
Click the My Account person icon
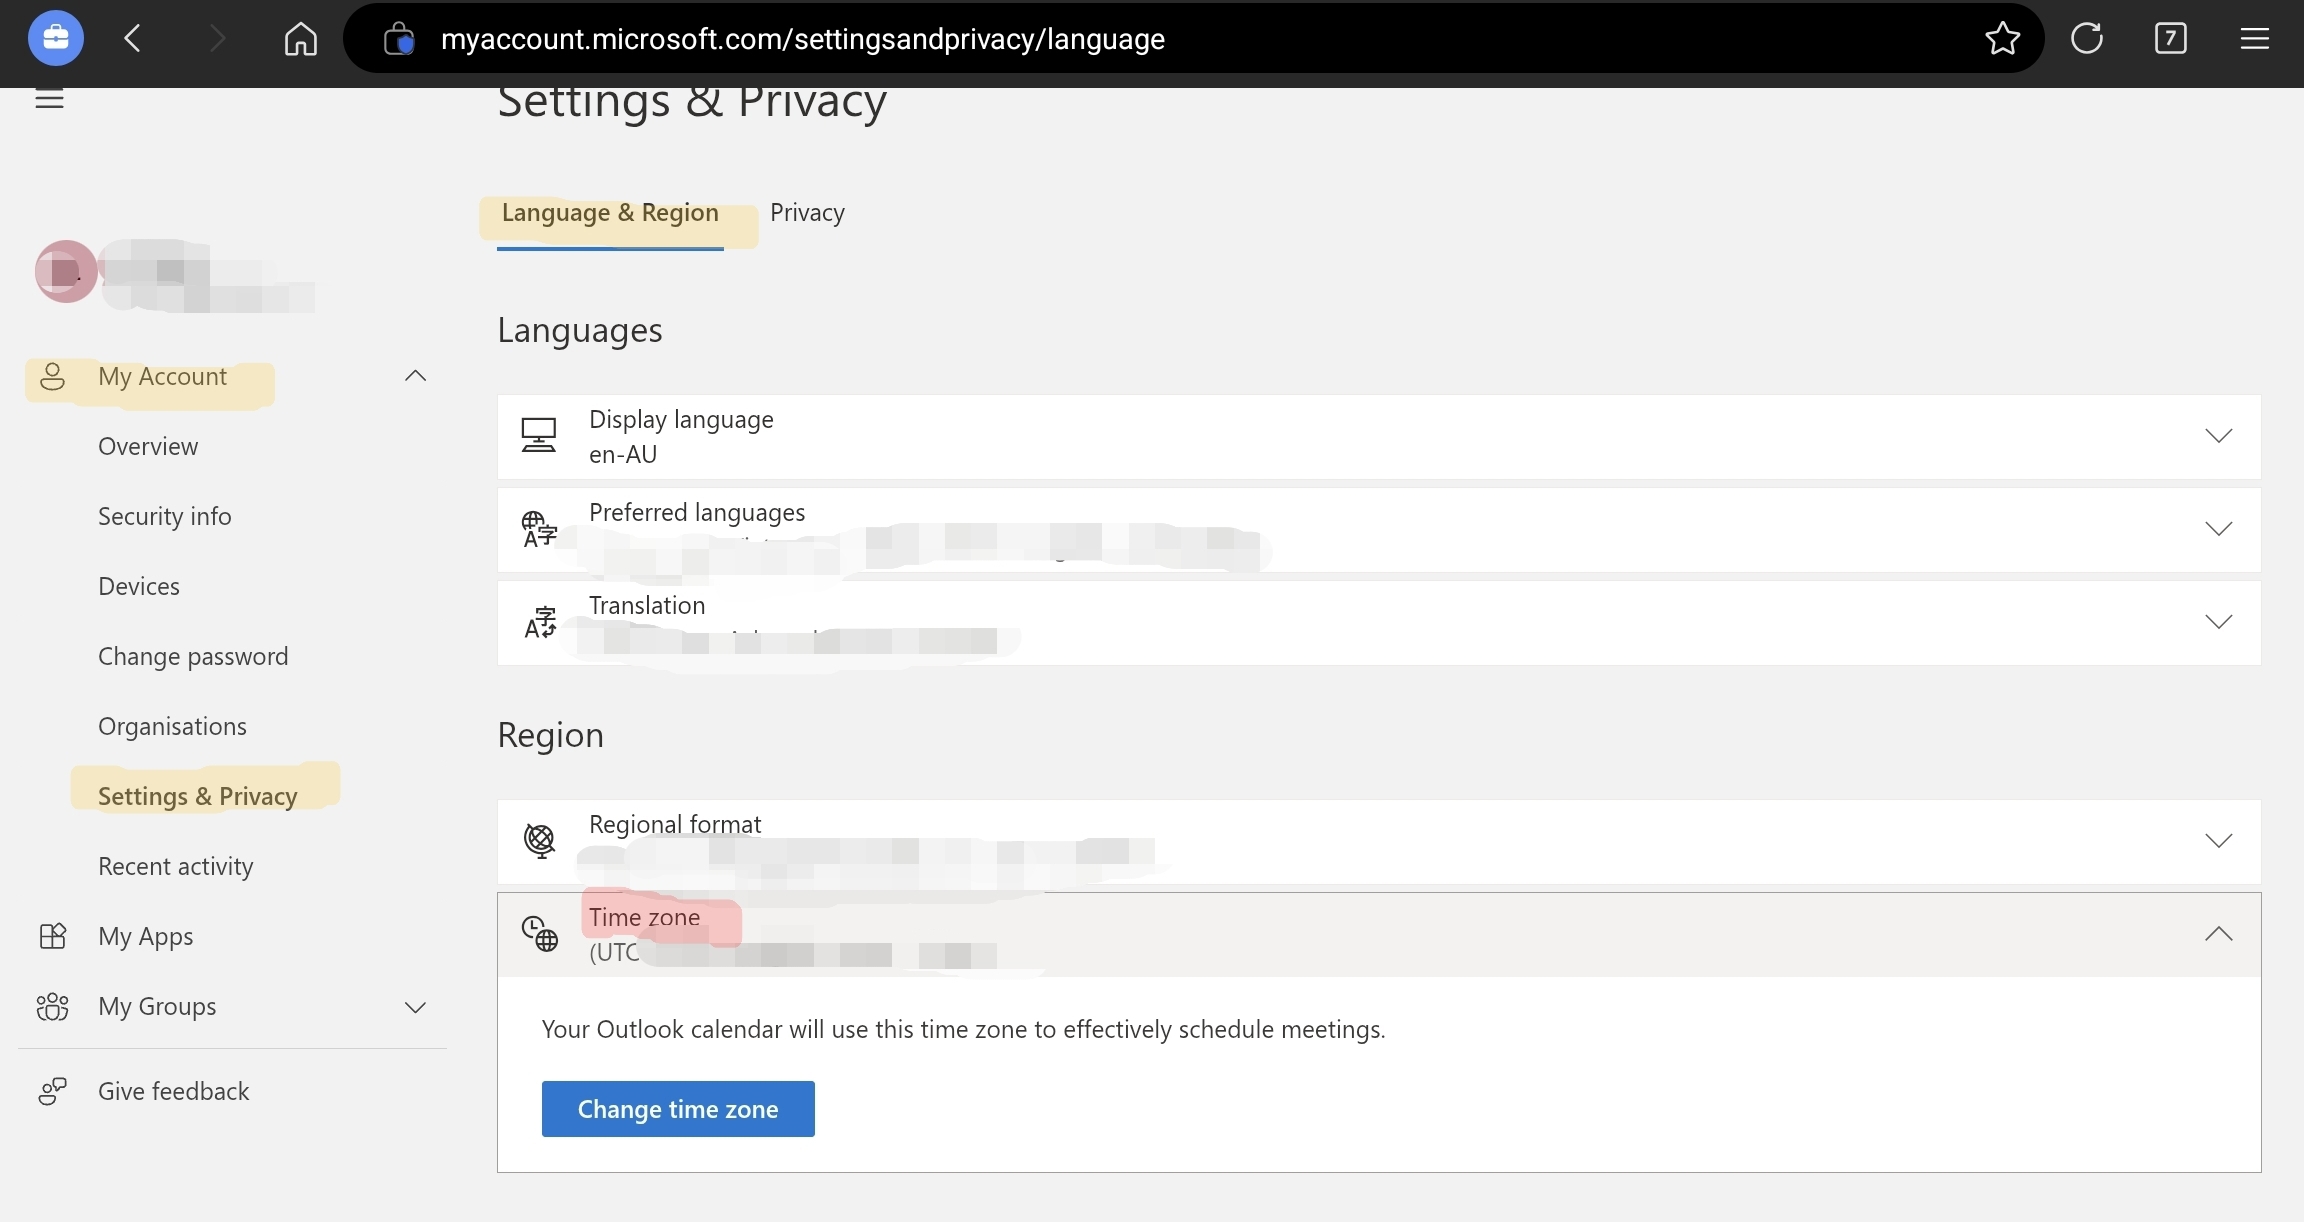(52, 377)
